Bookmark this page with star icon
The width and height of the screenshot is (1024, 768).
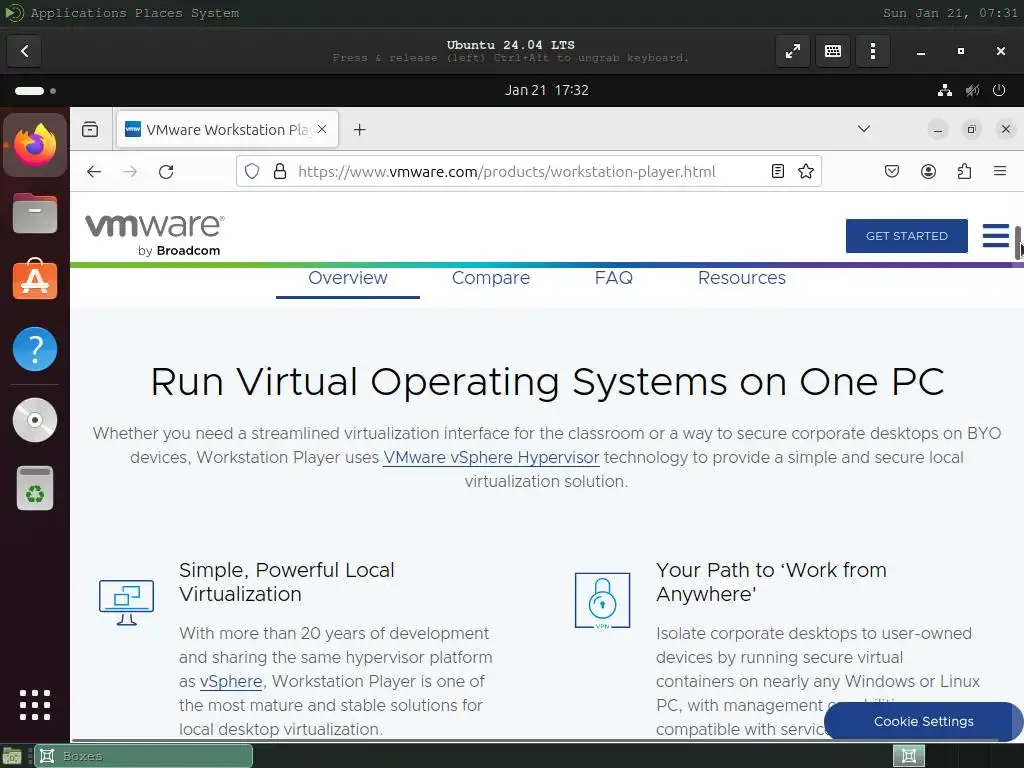806,172
